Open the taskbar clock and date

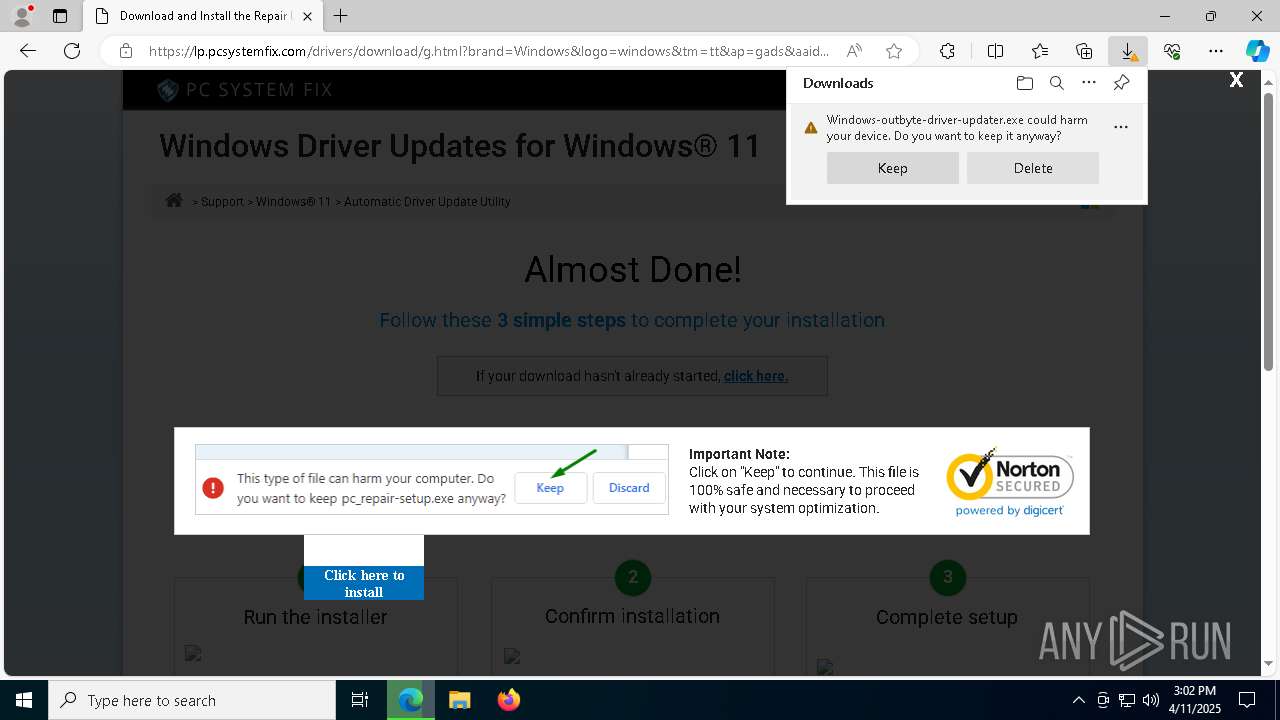pyautogui.click(x=1195, y=700)
